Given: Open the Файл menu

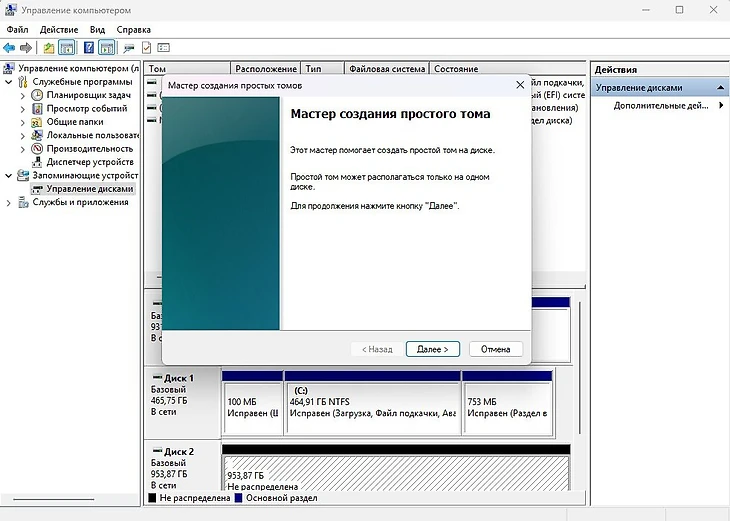Looking at the screenshot, I should (17, 30).
